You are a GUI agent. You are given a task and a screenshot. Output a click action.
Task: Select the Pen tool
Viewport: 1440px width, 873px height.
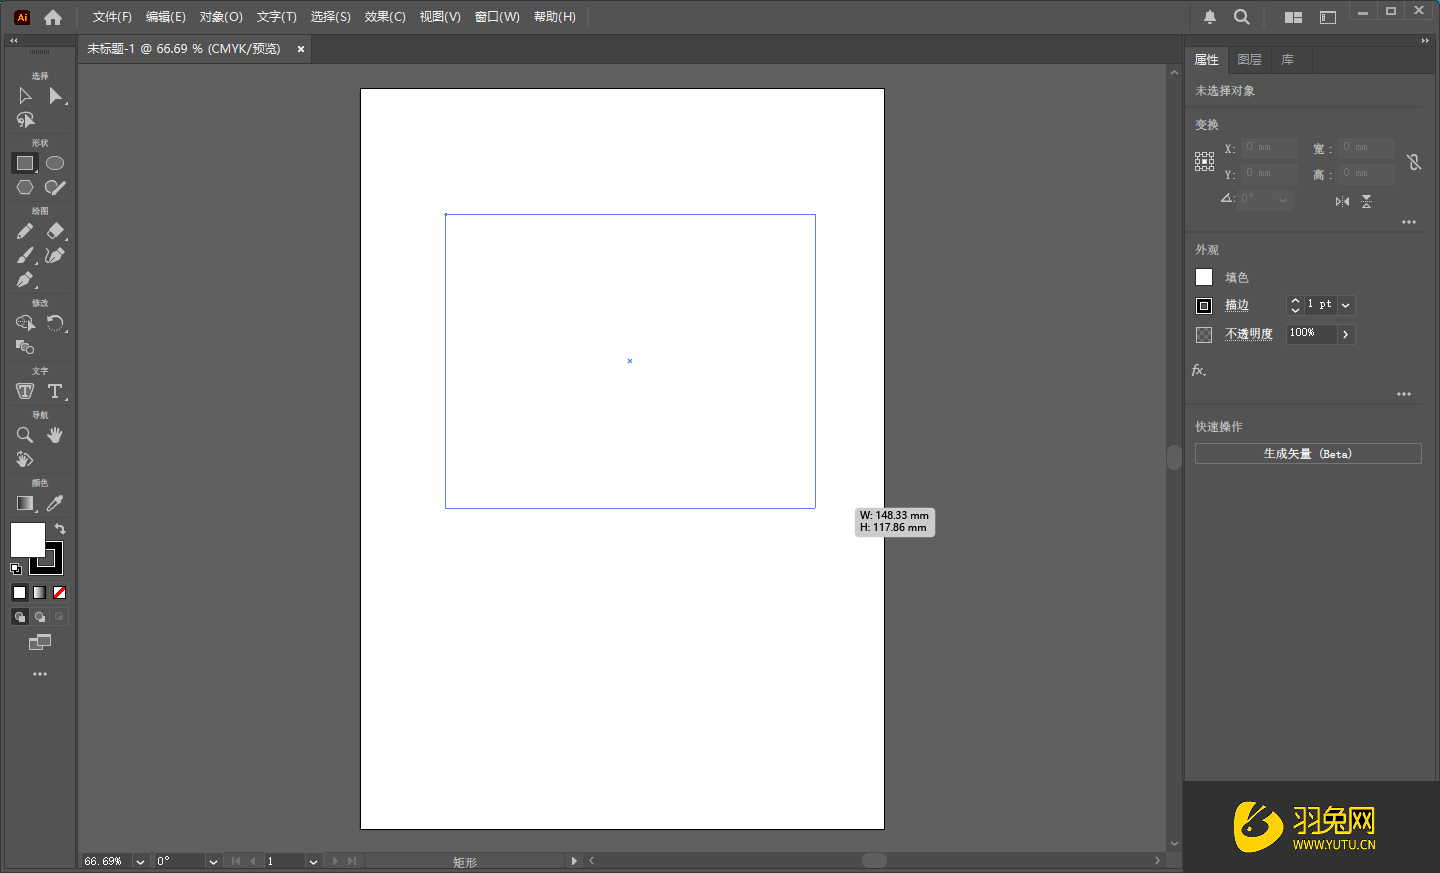coord(25,280)
